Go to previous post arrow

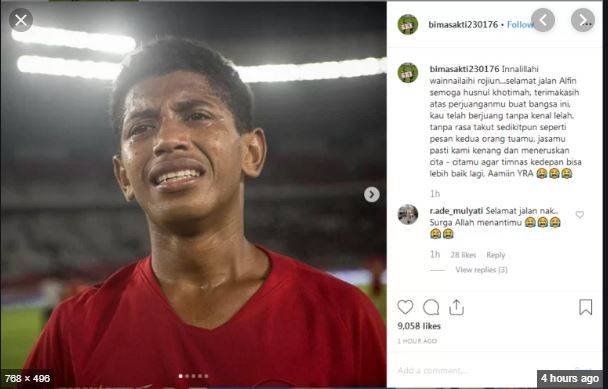coord(543,20)
